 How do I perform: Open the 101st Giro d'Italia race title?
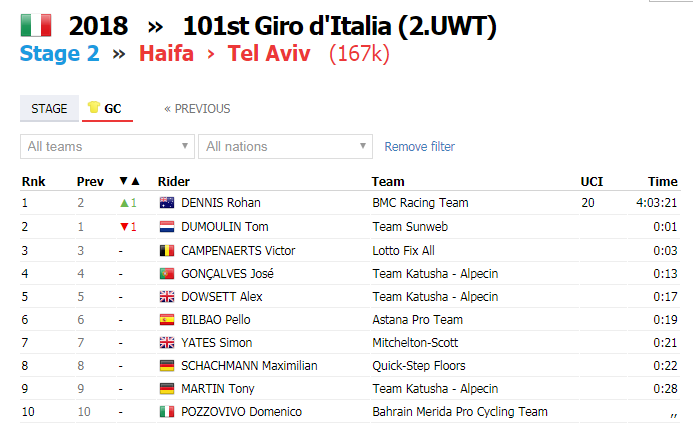pyautogui.click(x=339, y=26)
